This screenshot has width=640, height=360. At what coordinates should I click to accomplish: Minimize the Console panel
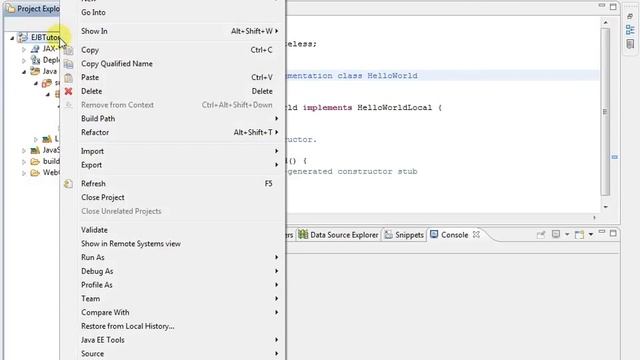602,232
